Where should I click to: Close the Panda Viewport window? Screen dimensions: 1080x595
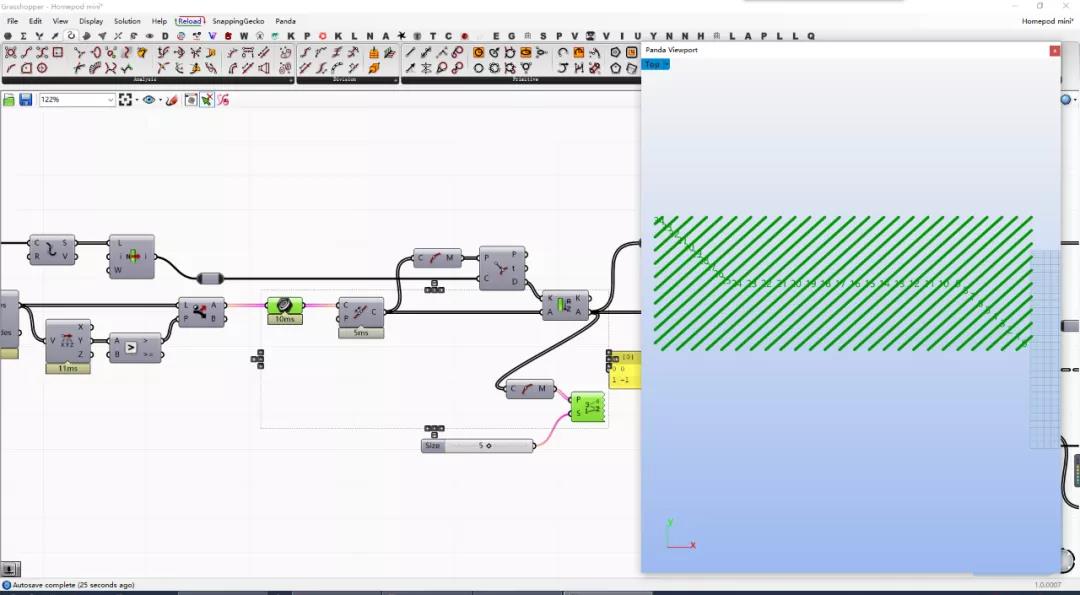[x=1055, y=51]
